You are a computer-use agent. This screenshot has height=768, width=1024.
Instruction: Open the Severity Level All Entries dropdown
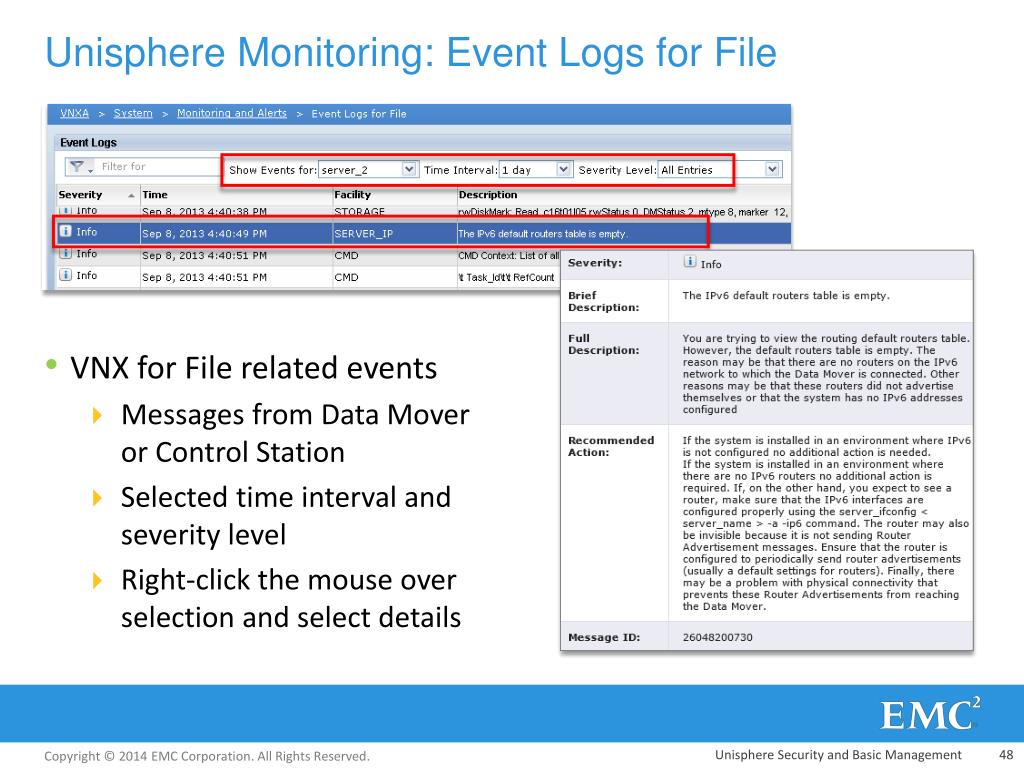pos(772,169)
